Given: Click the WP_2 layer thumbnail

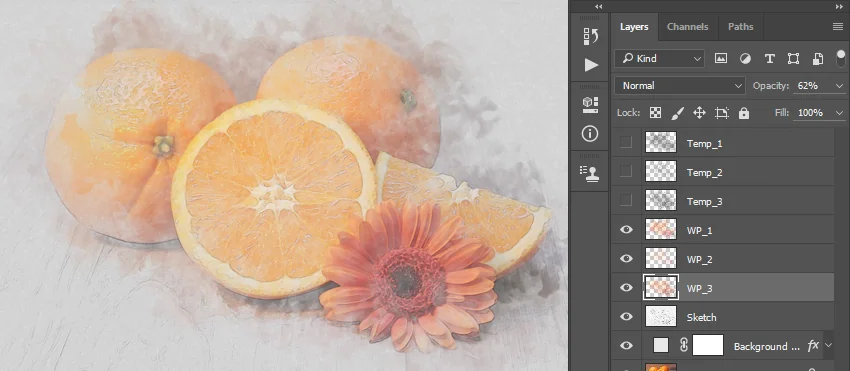Looking at the screenshot, I should [661, 258].
